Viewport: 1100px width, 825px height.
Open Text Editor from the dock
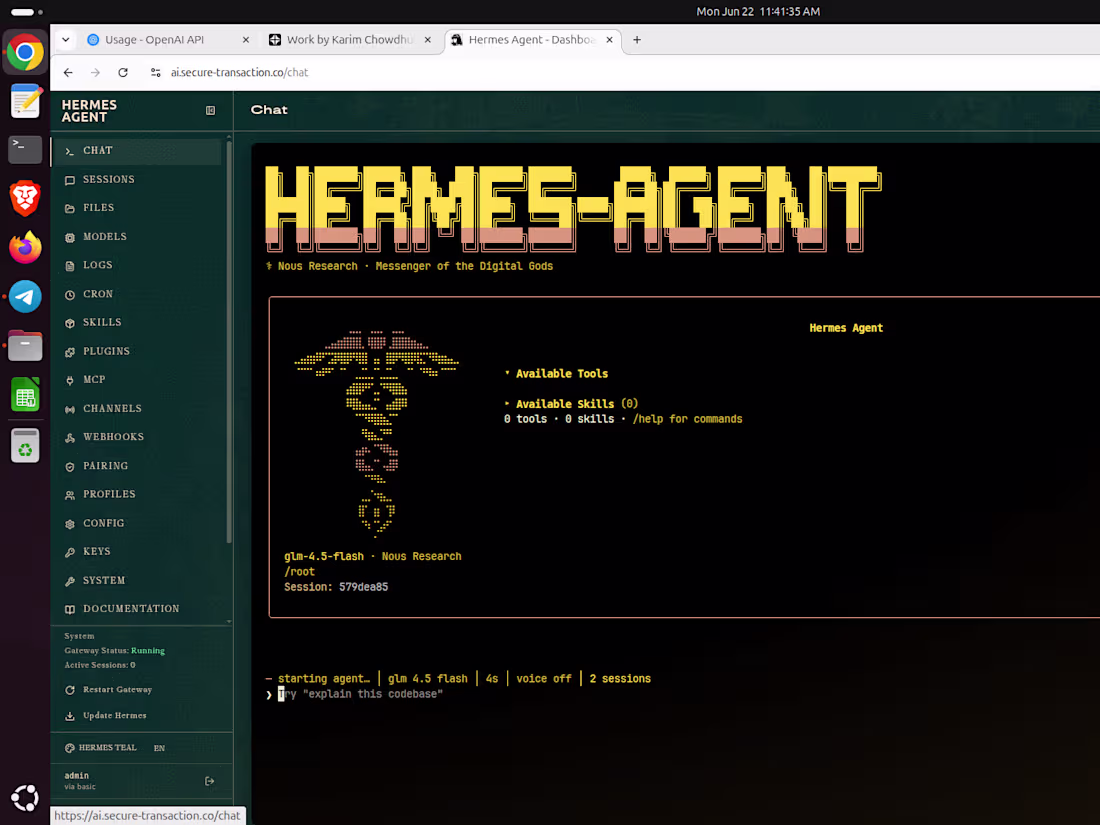25,100
